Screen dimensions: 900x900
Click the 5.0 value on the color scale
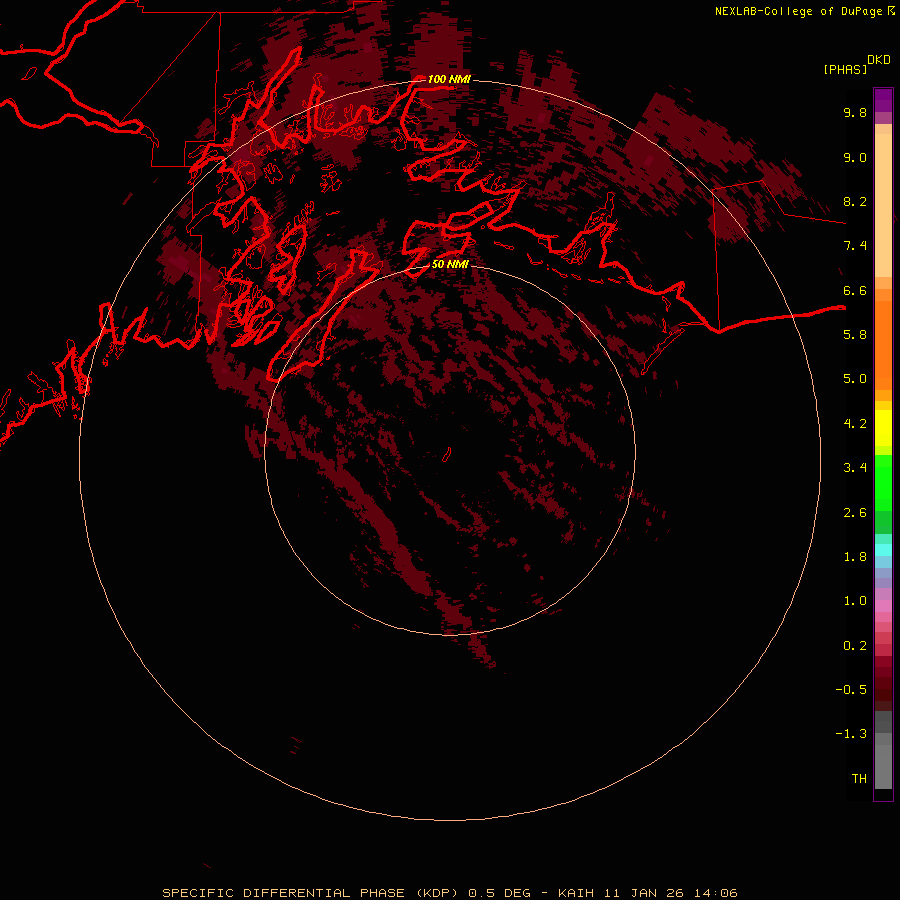[x=855, y=379]
